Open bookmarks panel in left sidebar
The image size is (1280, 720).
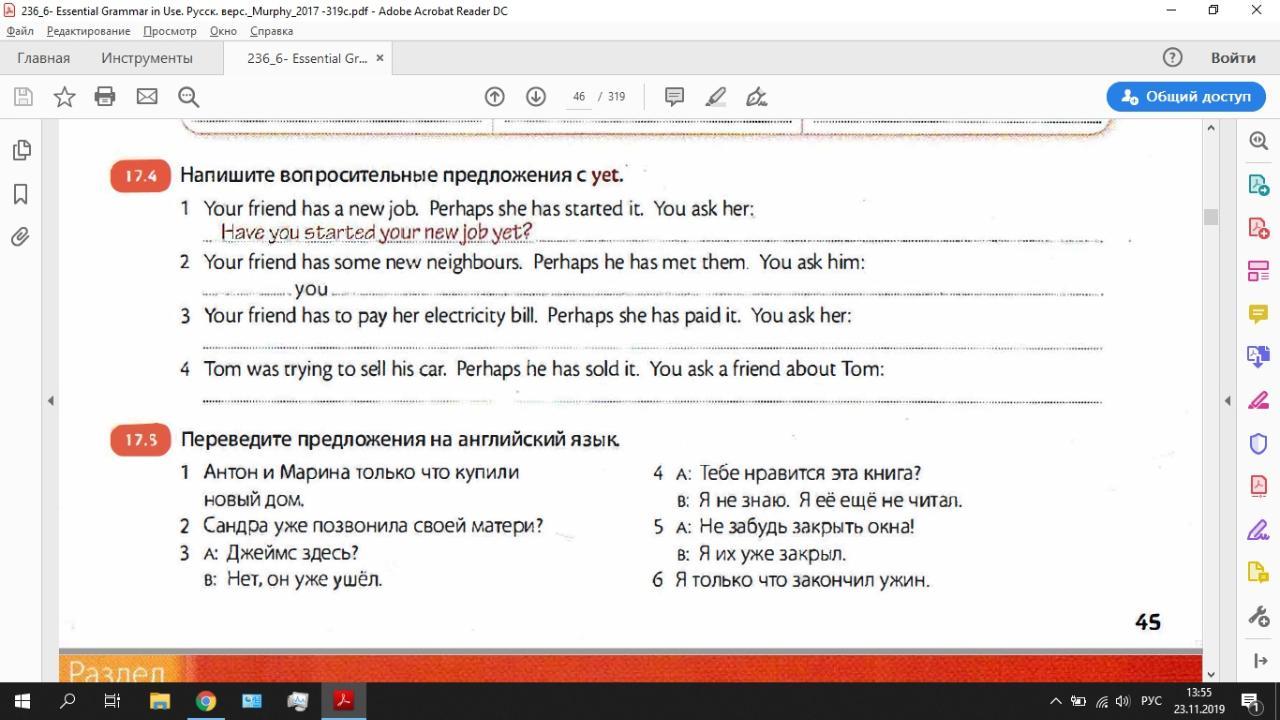click(21, 194)
